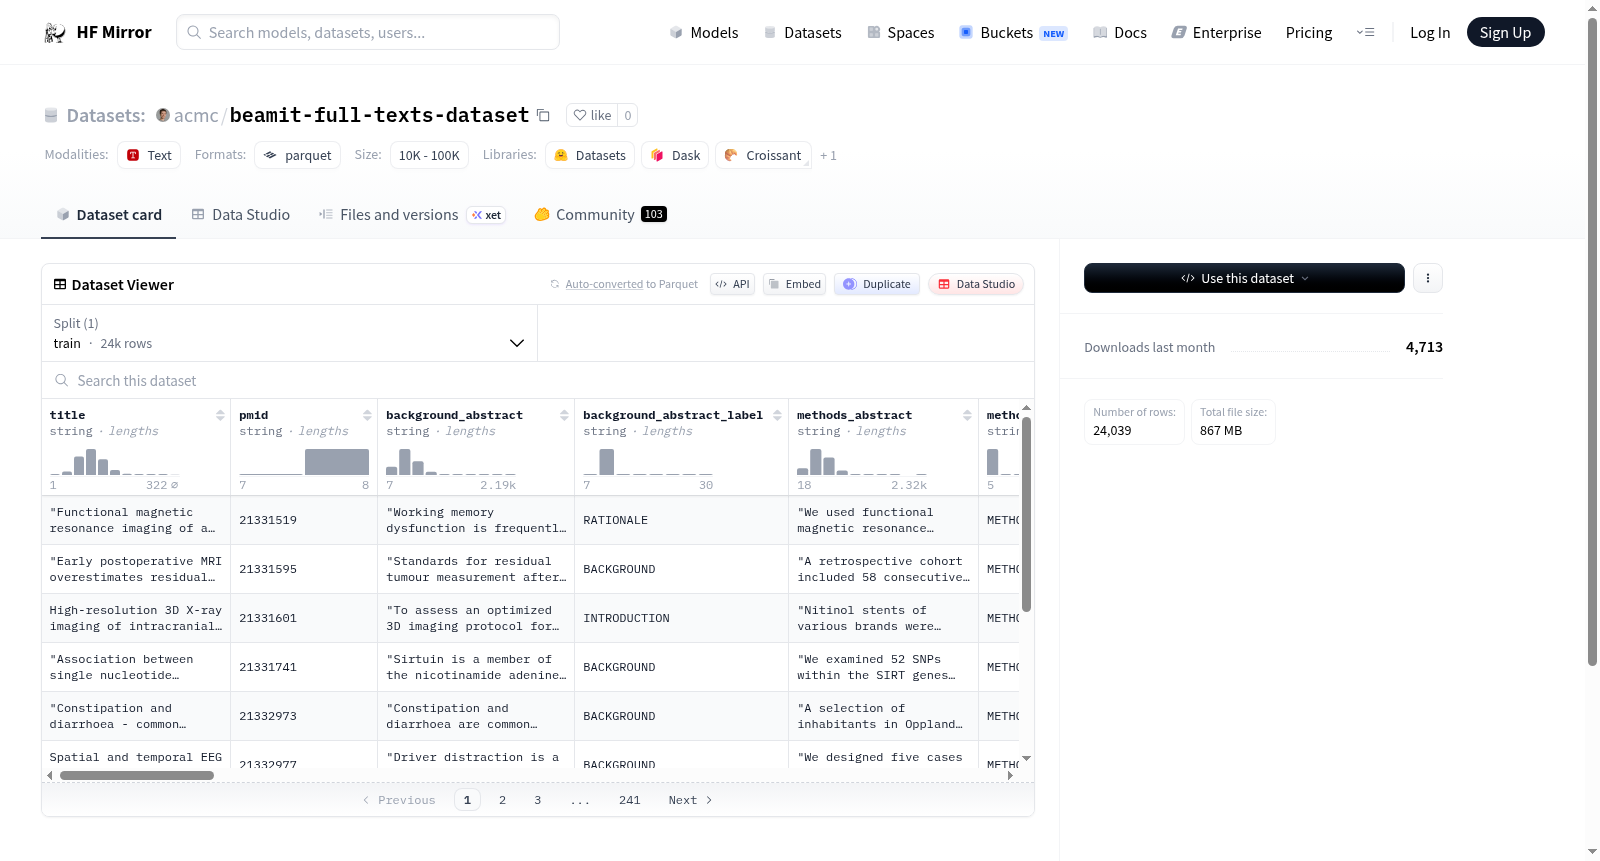This screenshot has height=861, width=1600.
Task: Select the parquet format tag
Action: point(297,155)
